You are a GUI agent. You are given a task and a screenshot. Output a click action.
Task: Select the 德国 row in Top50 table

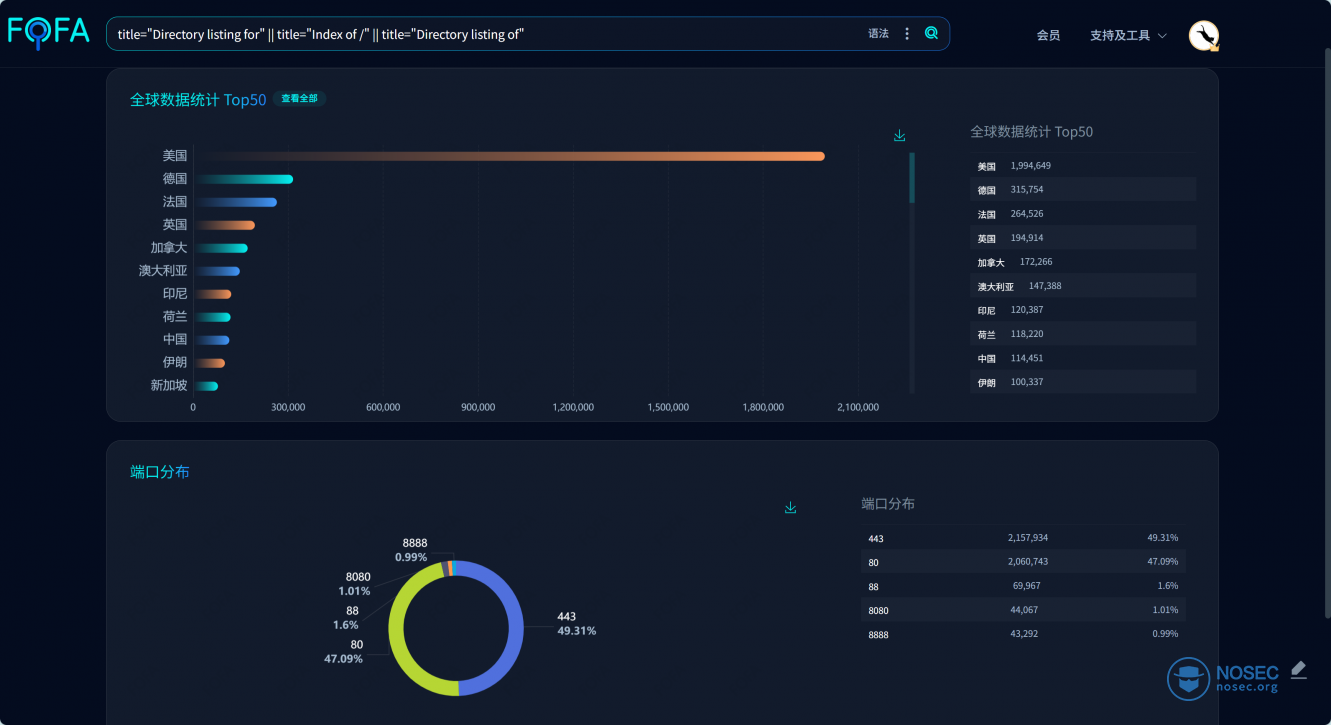(1083, 189)
